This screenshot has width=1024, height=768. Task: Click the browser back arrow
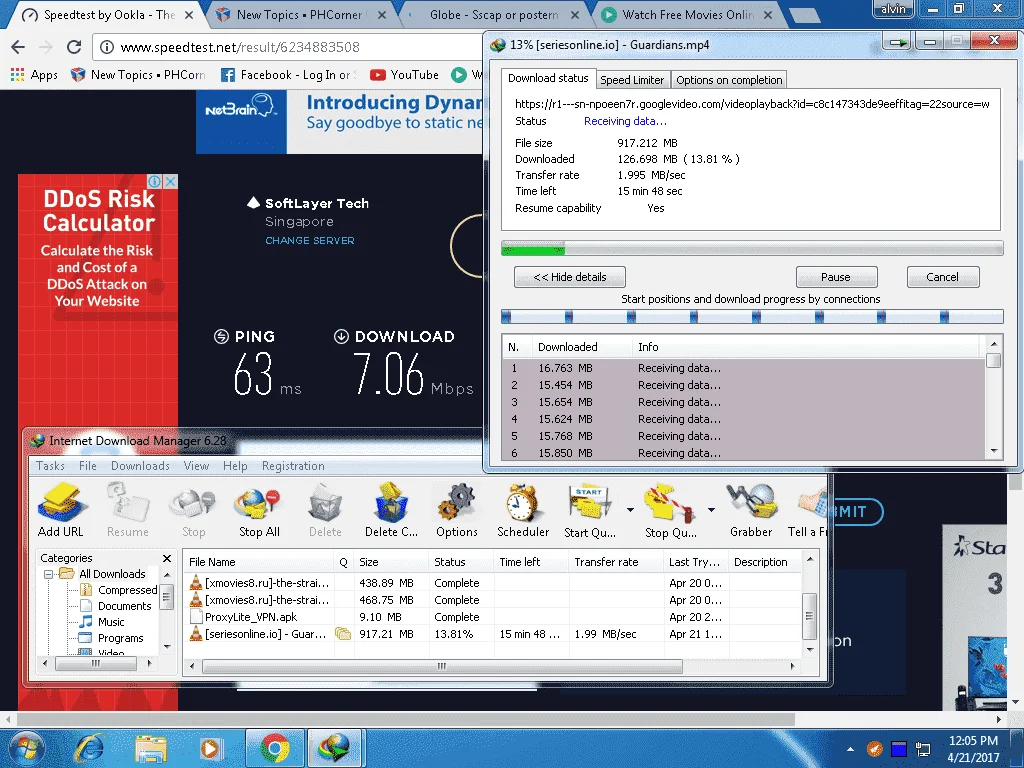coord(18,47)
